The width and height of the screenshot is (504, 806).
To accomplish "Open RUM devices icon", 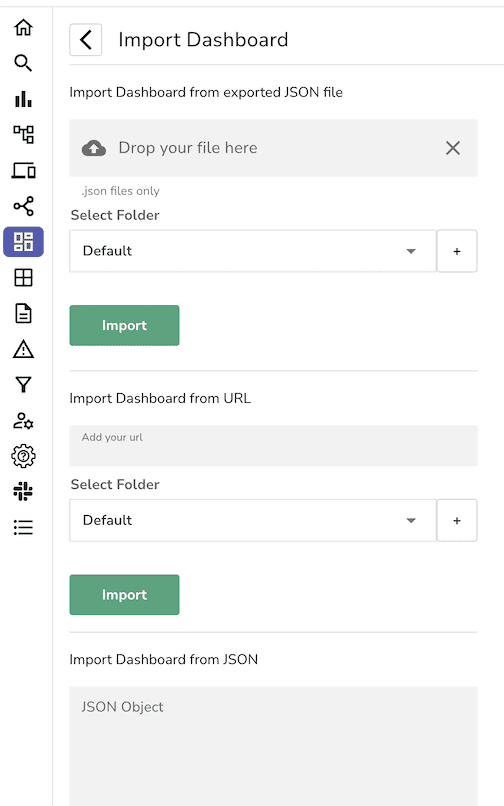I will [23, 170].
